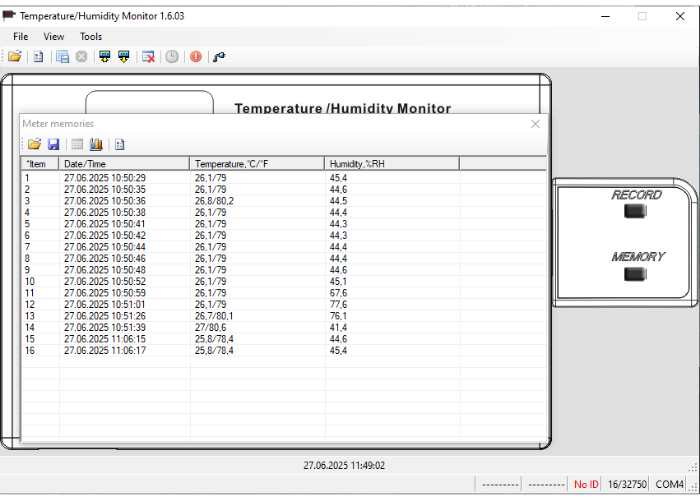Click the cable connection icon in main toolbar
This screenshot has width=700, height=500.
coord(219,56)
